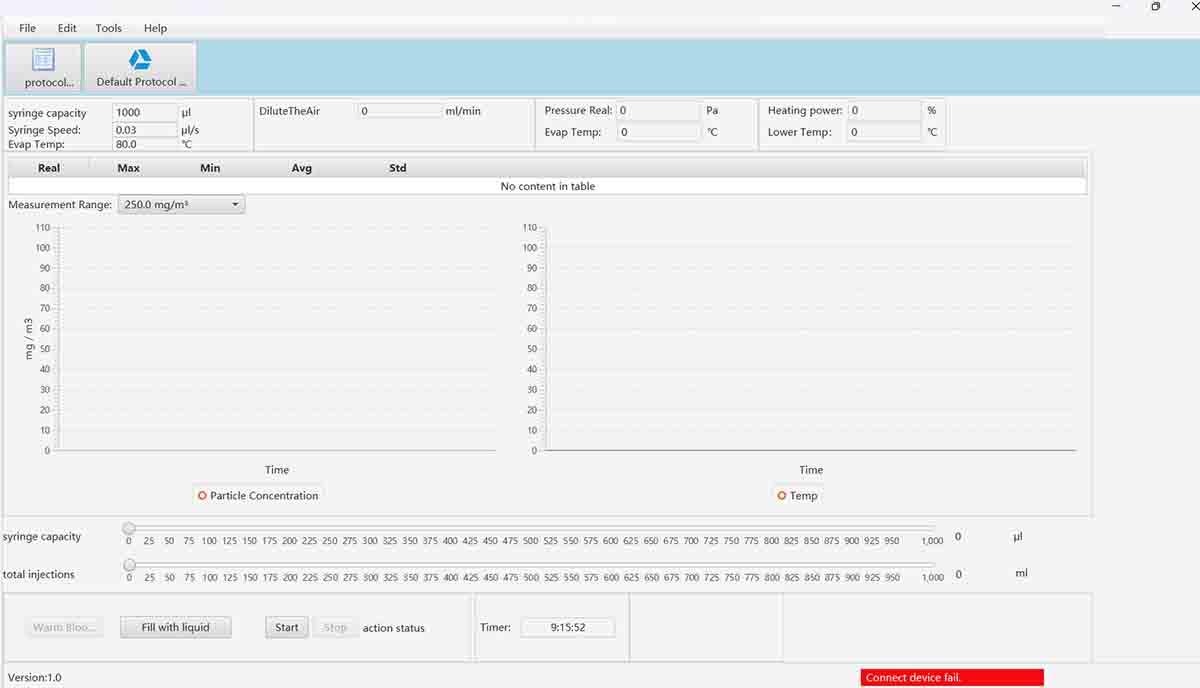Click the Start button
The image size is (1200, 688).
287,628
